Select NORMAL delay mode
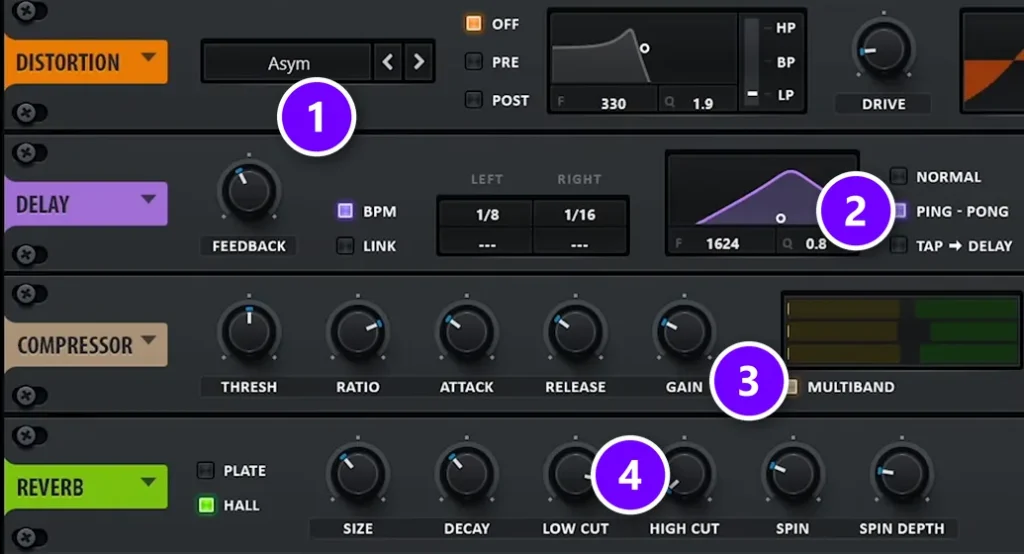The width and height of the screenshot is (1024, 554). point(899,176)
